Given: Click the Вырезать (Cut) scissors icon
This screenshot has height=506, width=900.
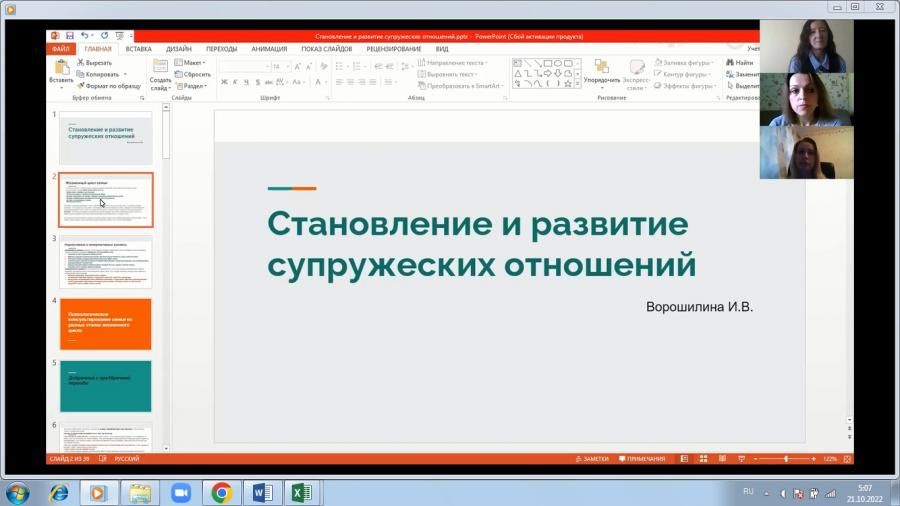Looking at the screenshot, I should 81,63.
